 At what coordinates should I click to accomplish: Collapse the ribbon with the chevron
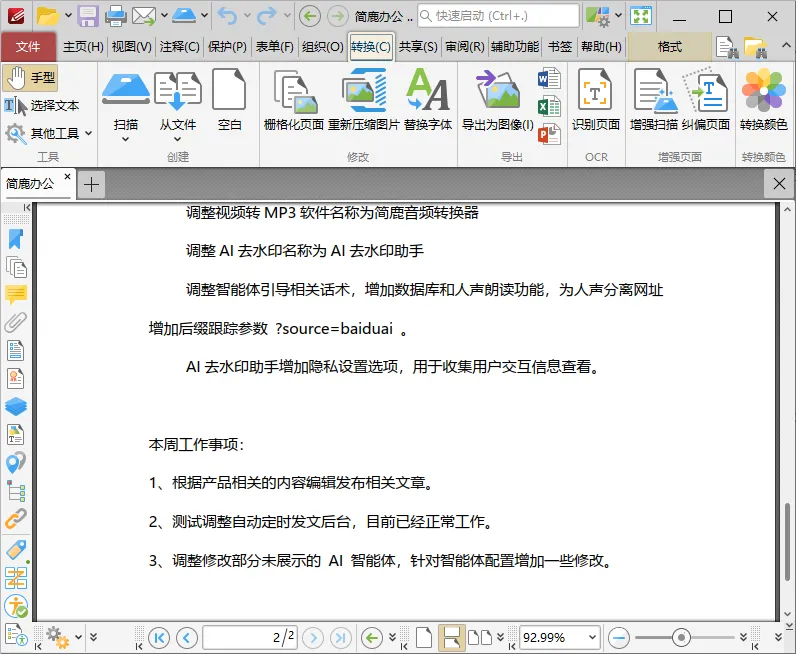(x=786, y=46)
